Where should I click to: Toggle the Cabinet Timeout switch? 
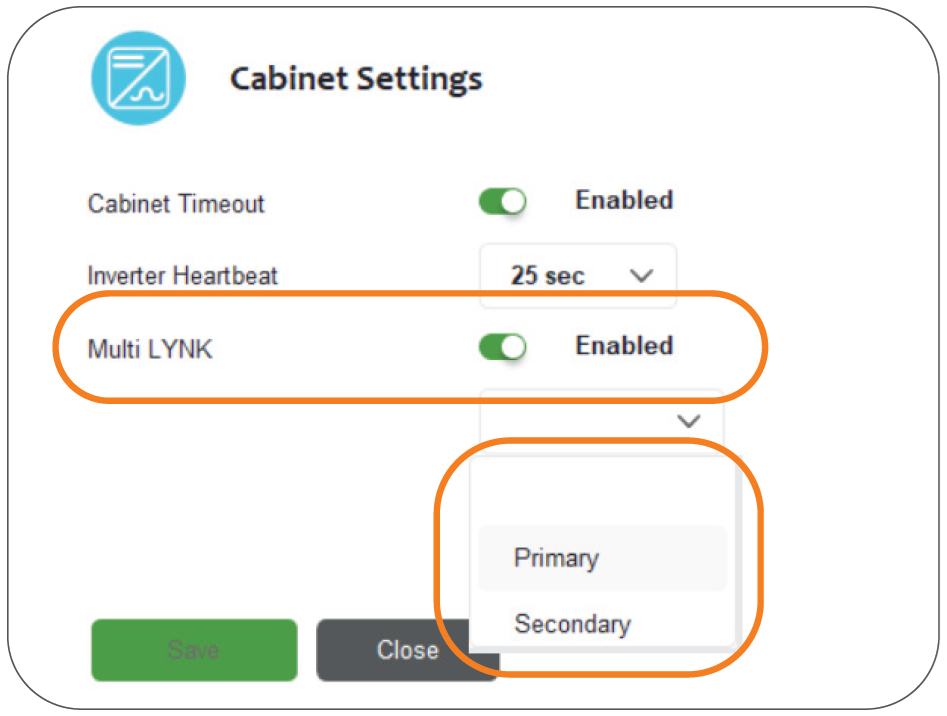click(502, 202)
